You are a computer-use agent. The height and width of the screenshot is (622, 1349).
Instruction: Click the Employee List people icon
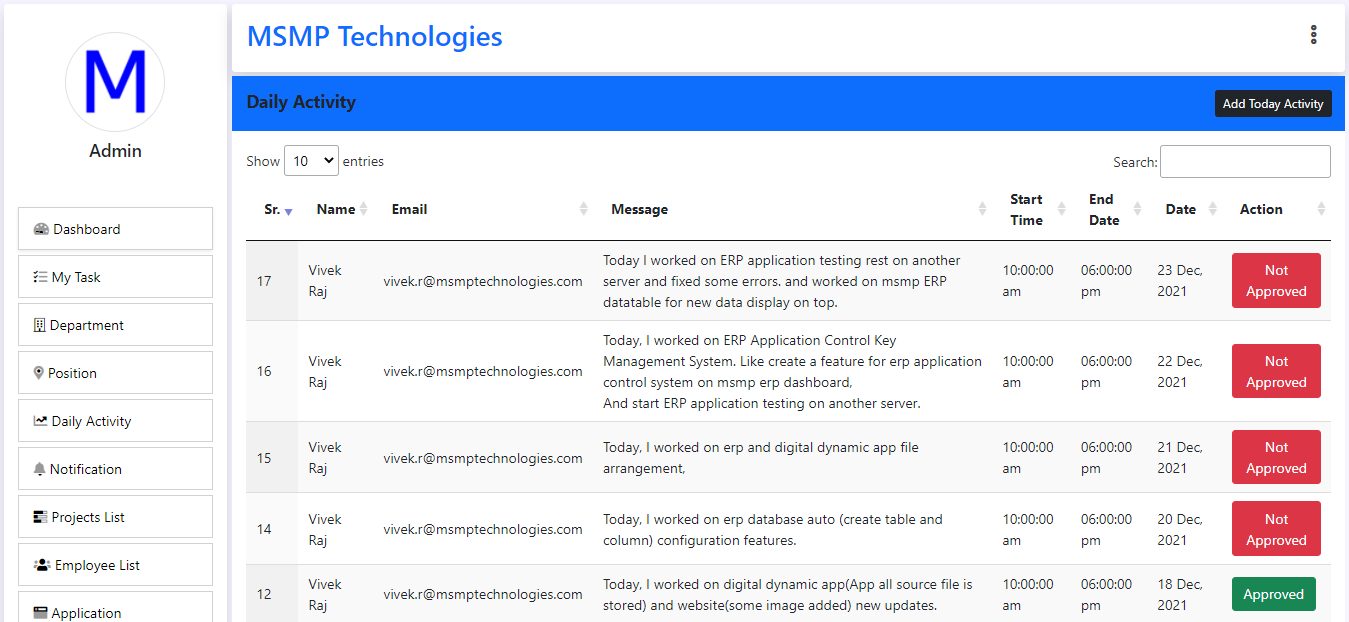(42, 565)
